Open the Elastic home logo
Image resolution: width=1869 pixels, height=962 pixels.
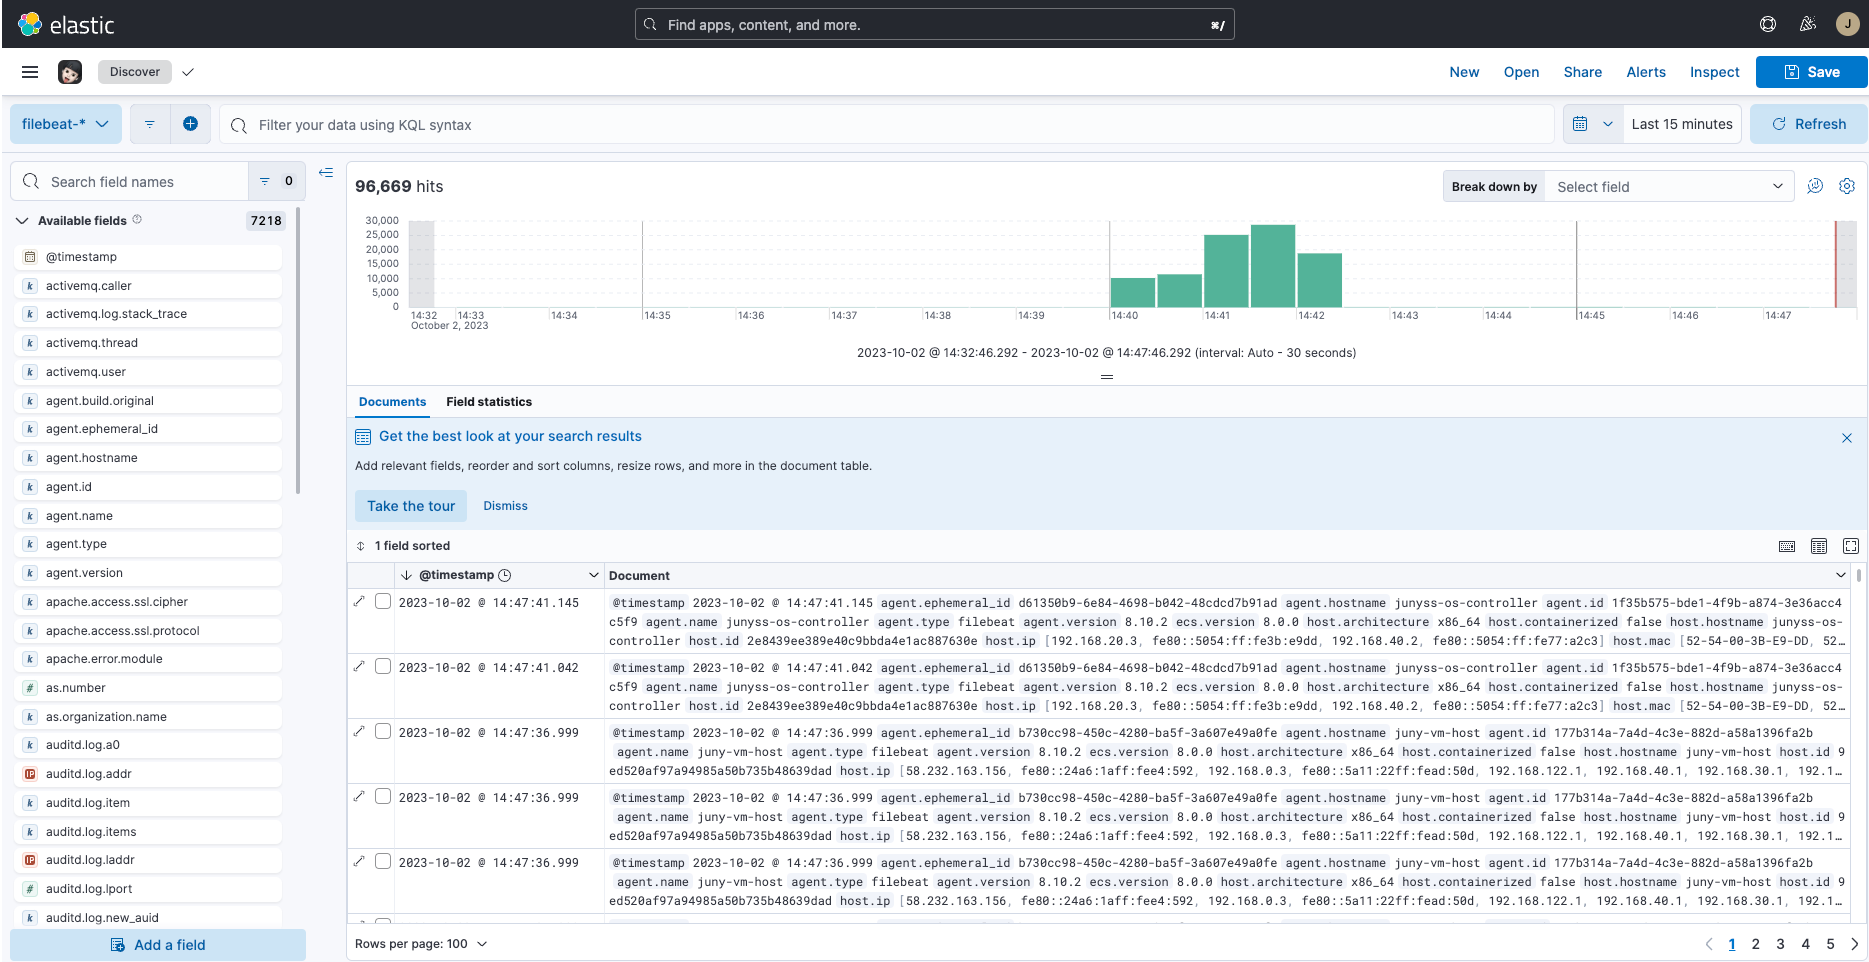click(x=66, y=24)
